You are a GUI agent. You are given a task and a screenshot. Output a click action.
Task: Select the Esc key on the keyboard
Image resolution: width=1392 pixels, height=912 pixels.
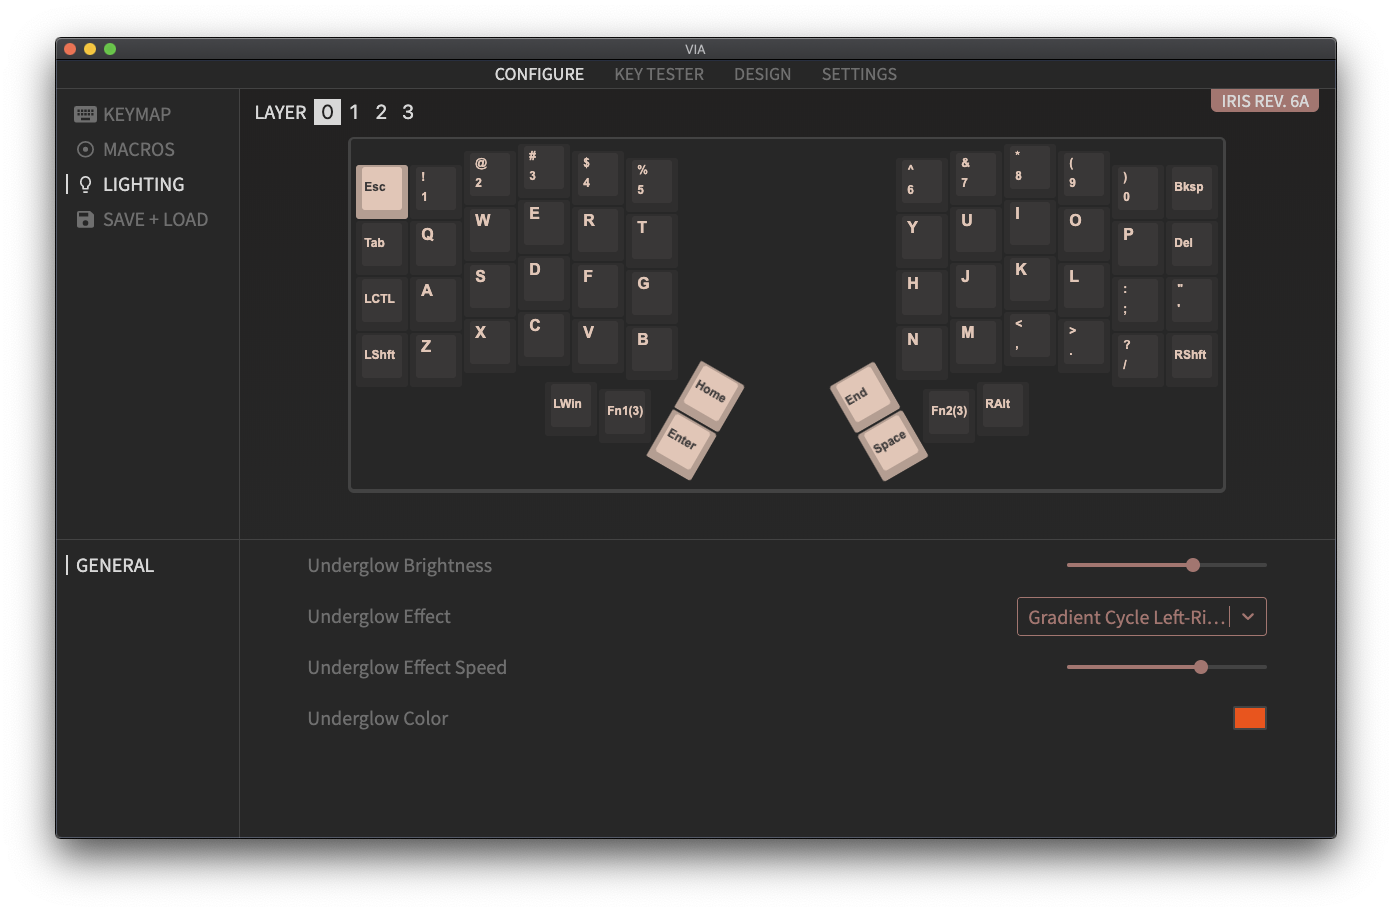pos(381,189)
